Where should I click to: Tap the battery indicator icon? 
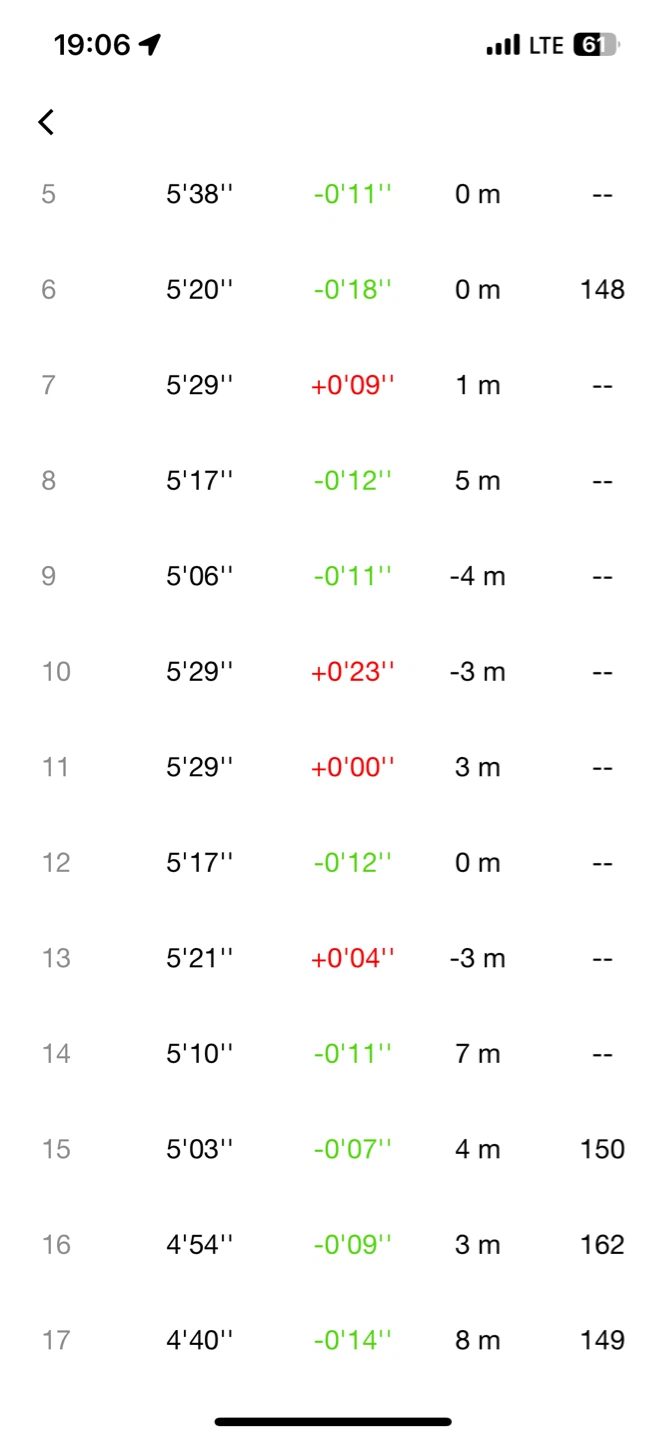click(596, 45)
